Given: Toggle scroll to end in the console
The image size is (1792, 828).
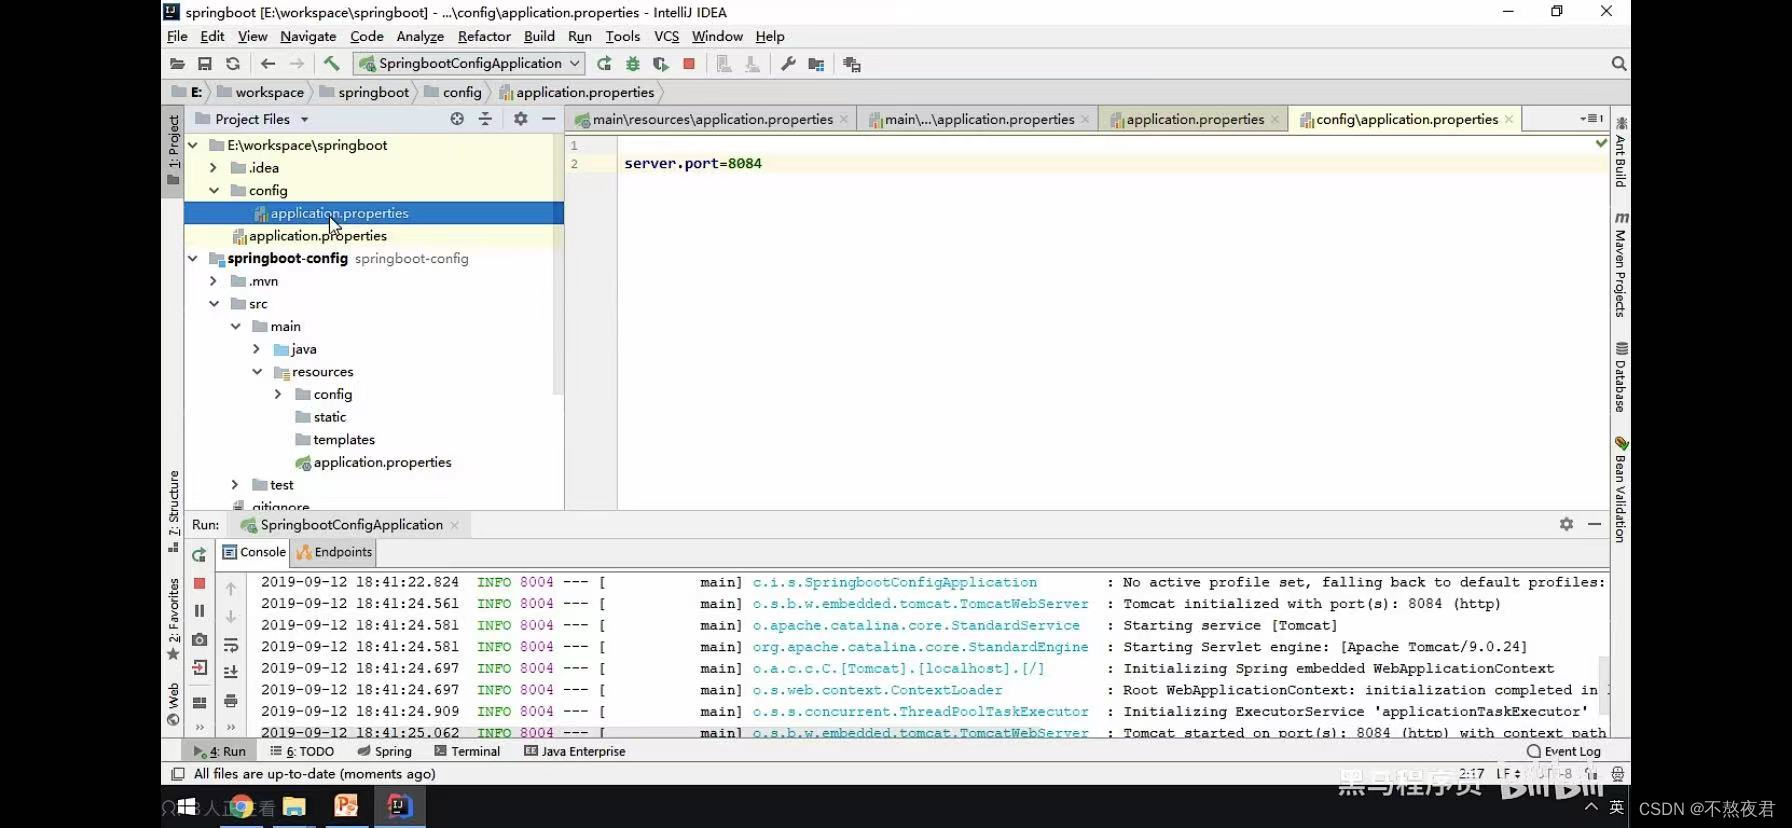Looking at the screenshot, I should pos(231,673).
